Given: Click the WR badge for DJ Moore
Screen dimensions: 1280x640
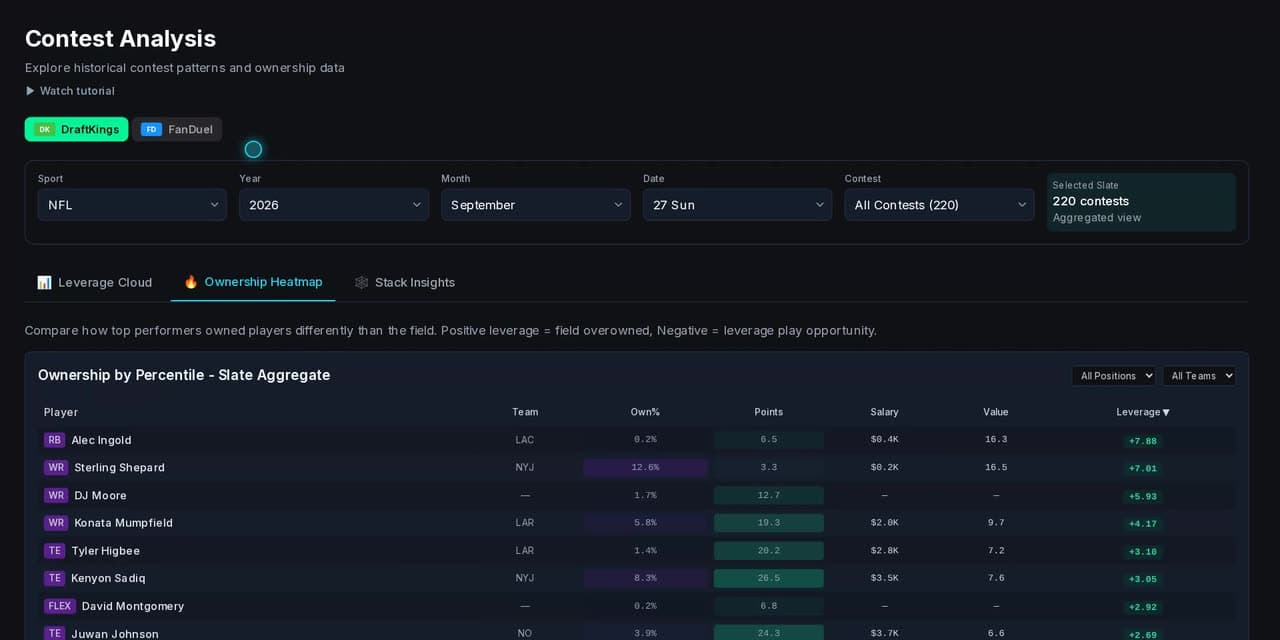Looking at the screenshot, I should [x=56, y=495].
